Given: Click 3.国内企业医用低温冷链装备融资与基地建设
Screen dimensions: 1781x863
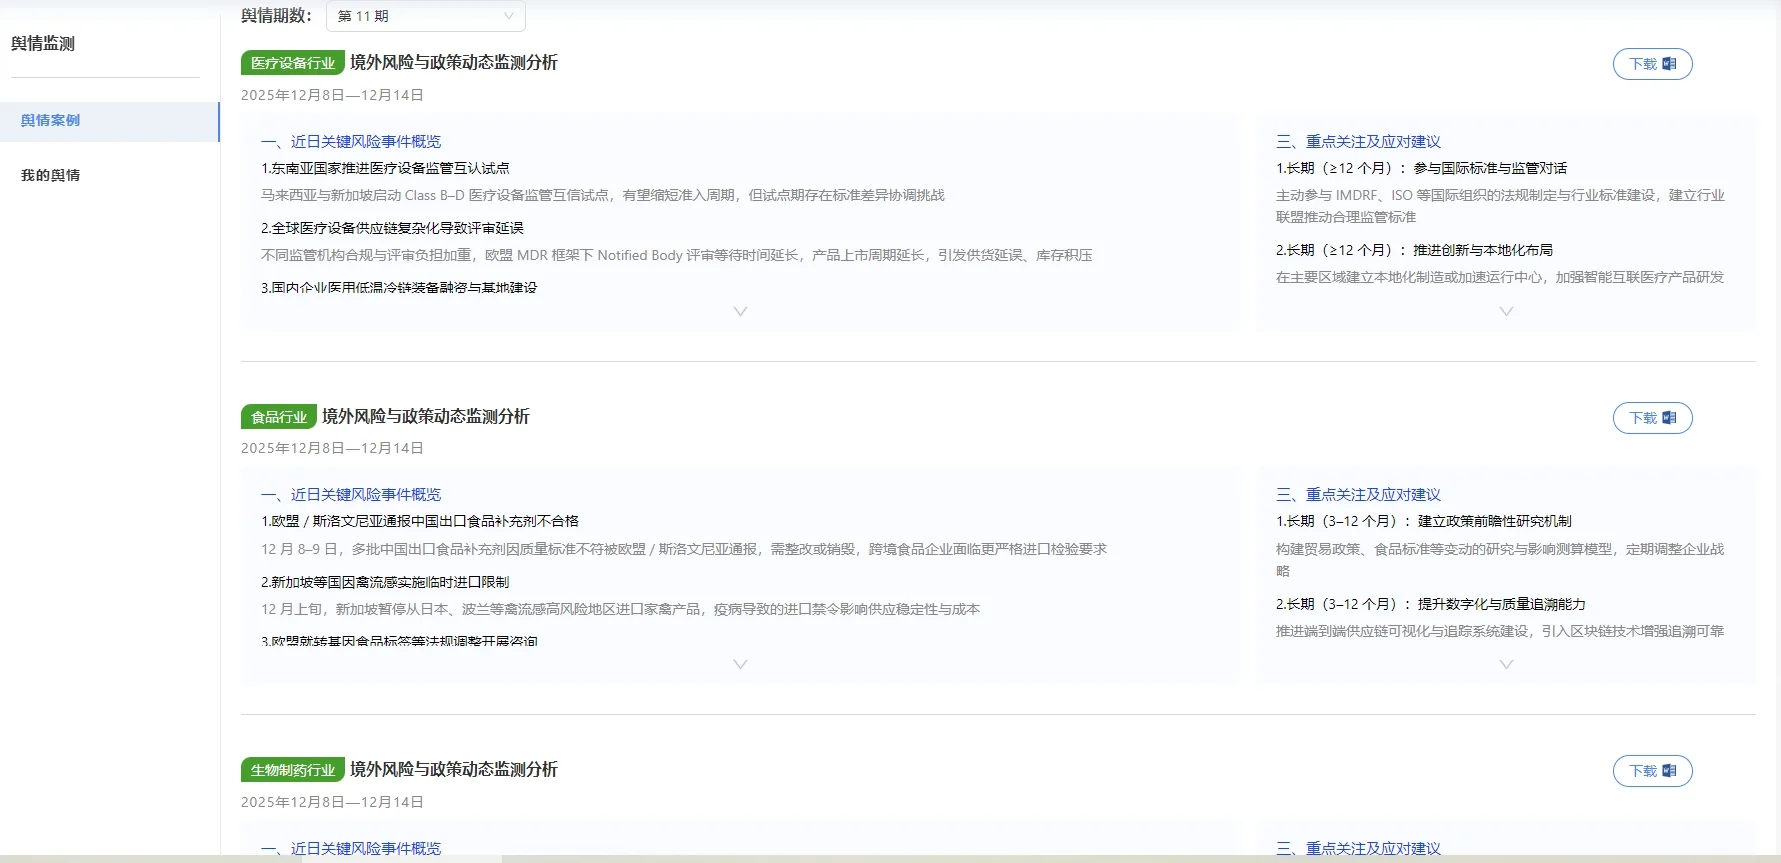Looking at the screenshot, I should 399,288.
